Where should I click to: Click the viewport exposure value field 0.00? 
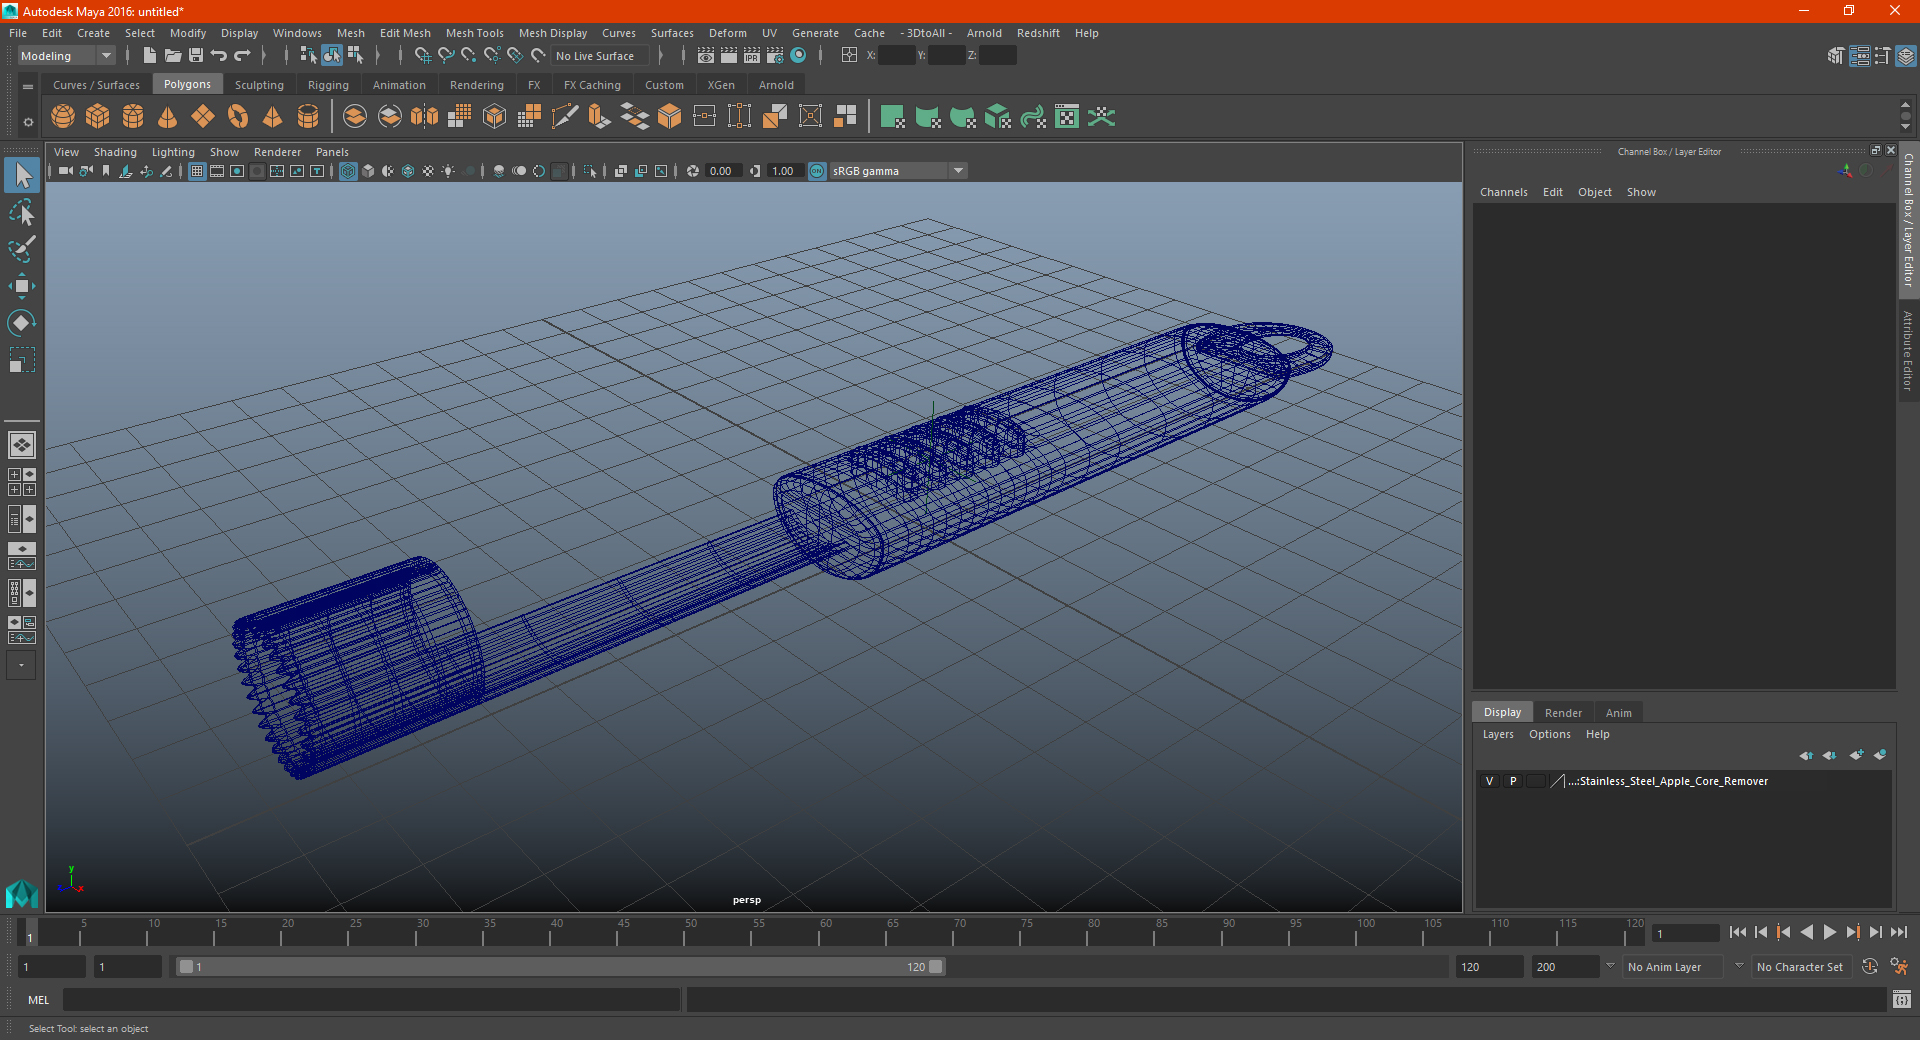723,171
